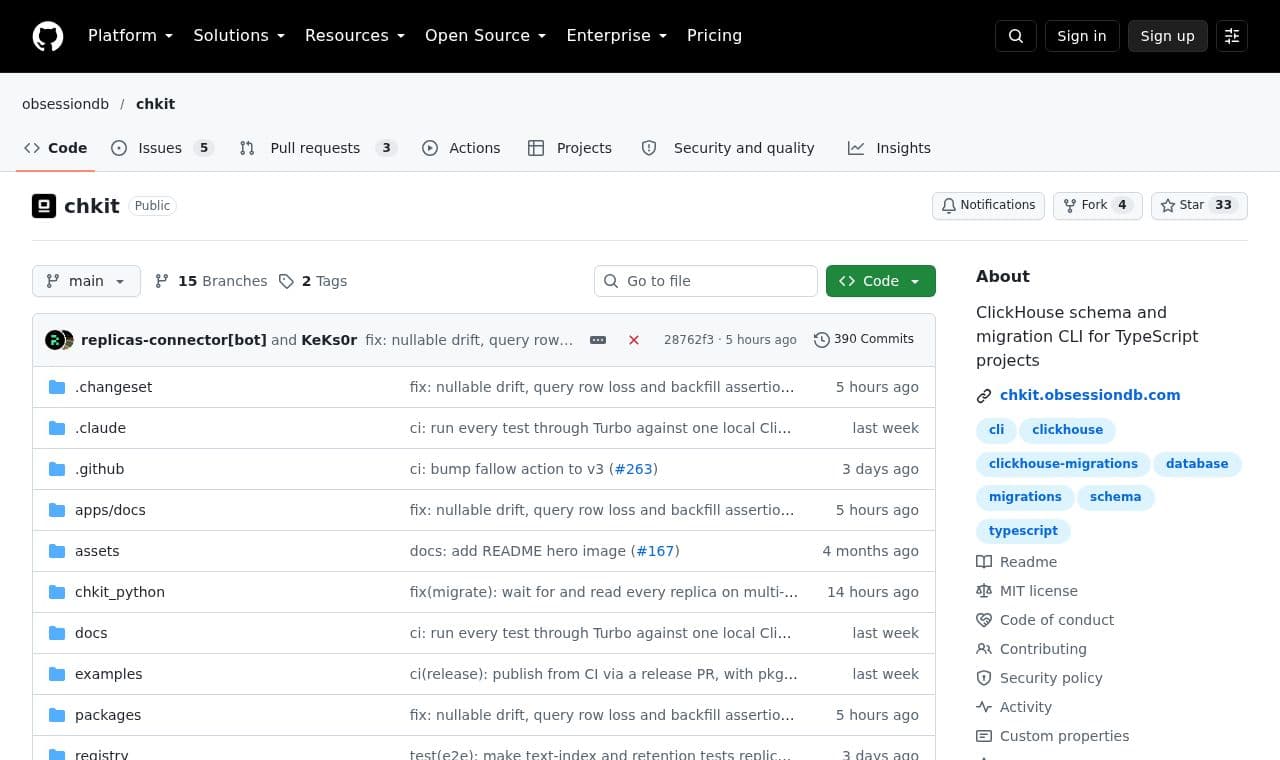Open the Platform dropdown menu
The width and height of the screenshot is (1280, 760).
pyautogui.click(x=131, y=36)
